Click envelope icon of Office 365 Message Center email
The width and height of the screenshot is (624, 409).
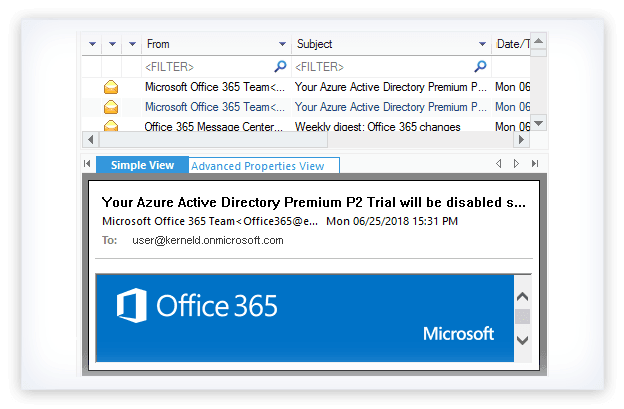point(111,126)
